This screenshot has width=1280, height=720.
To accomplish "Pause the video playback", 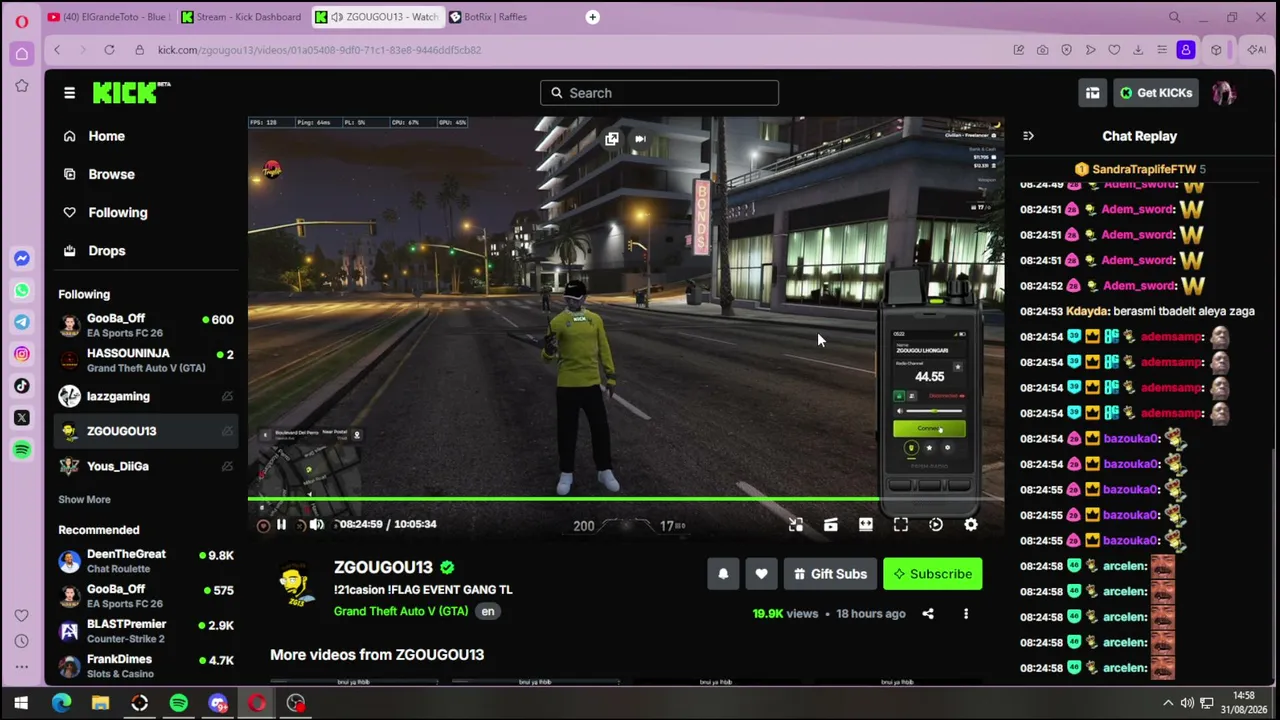I will pyautogui.click(x=281, y=524).
